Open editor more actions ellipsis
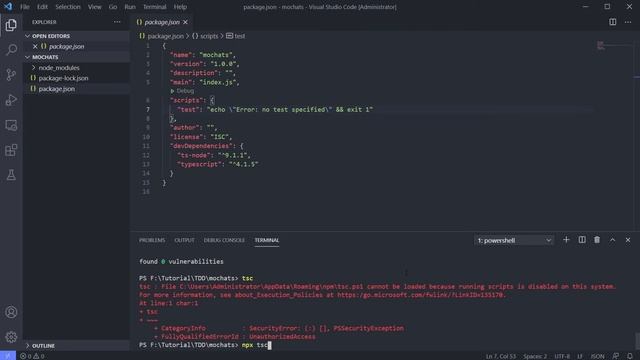 point(628,22)
